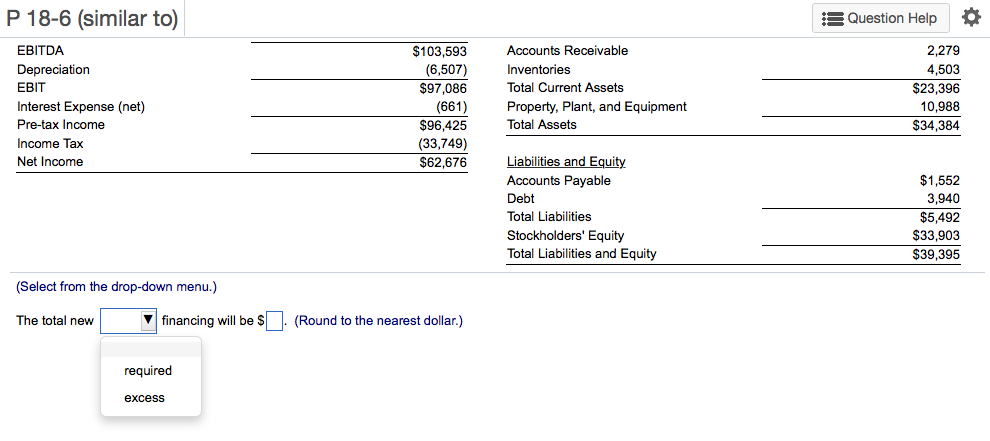Screen dimensions: 990x441
Task: Click 'Interest Expense (net)' label
Action: coord(81,107)
